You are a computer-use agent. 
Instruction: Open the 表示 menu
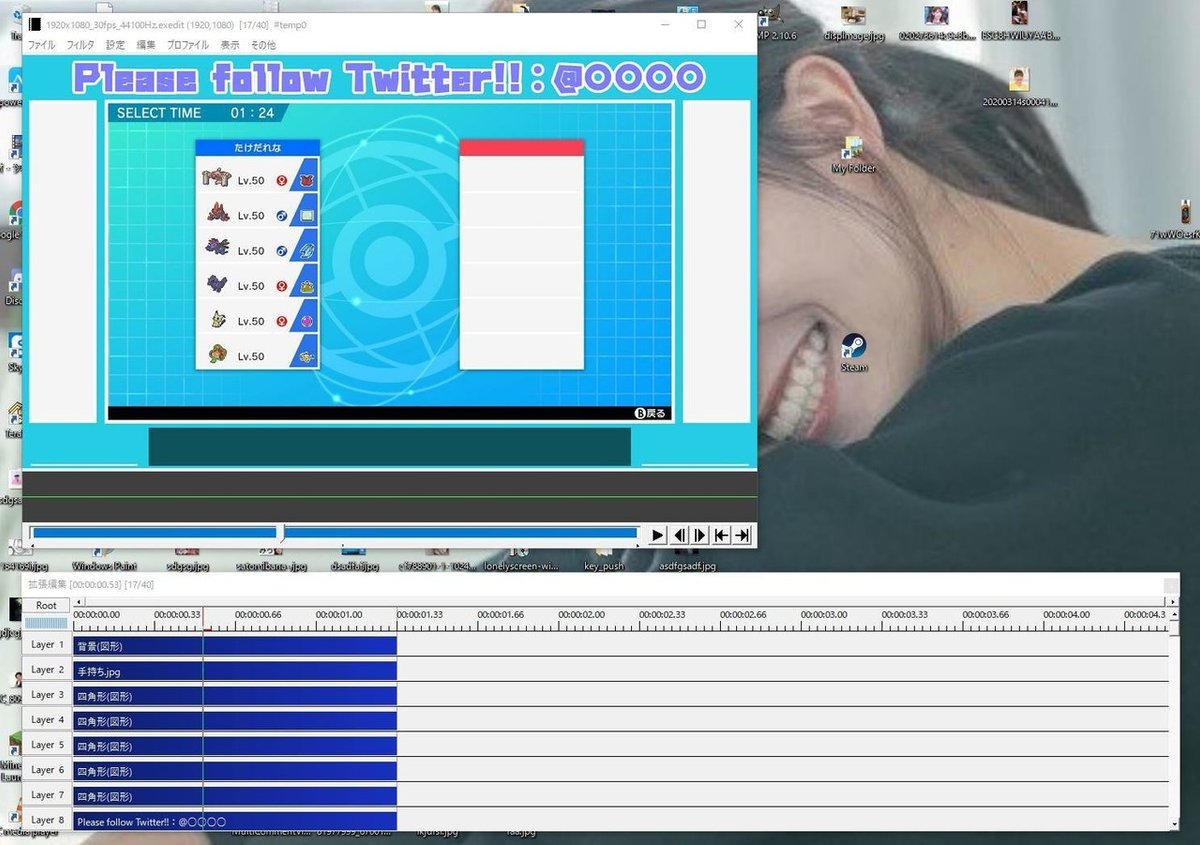[x=230, y=45]
